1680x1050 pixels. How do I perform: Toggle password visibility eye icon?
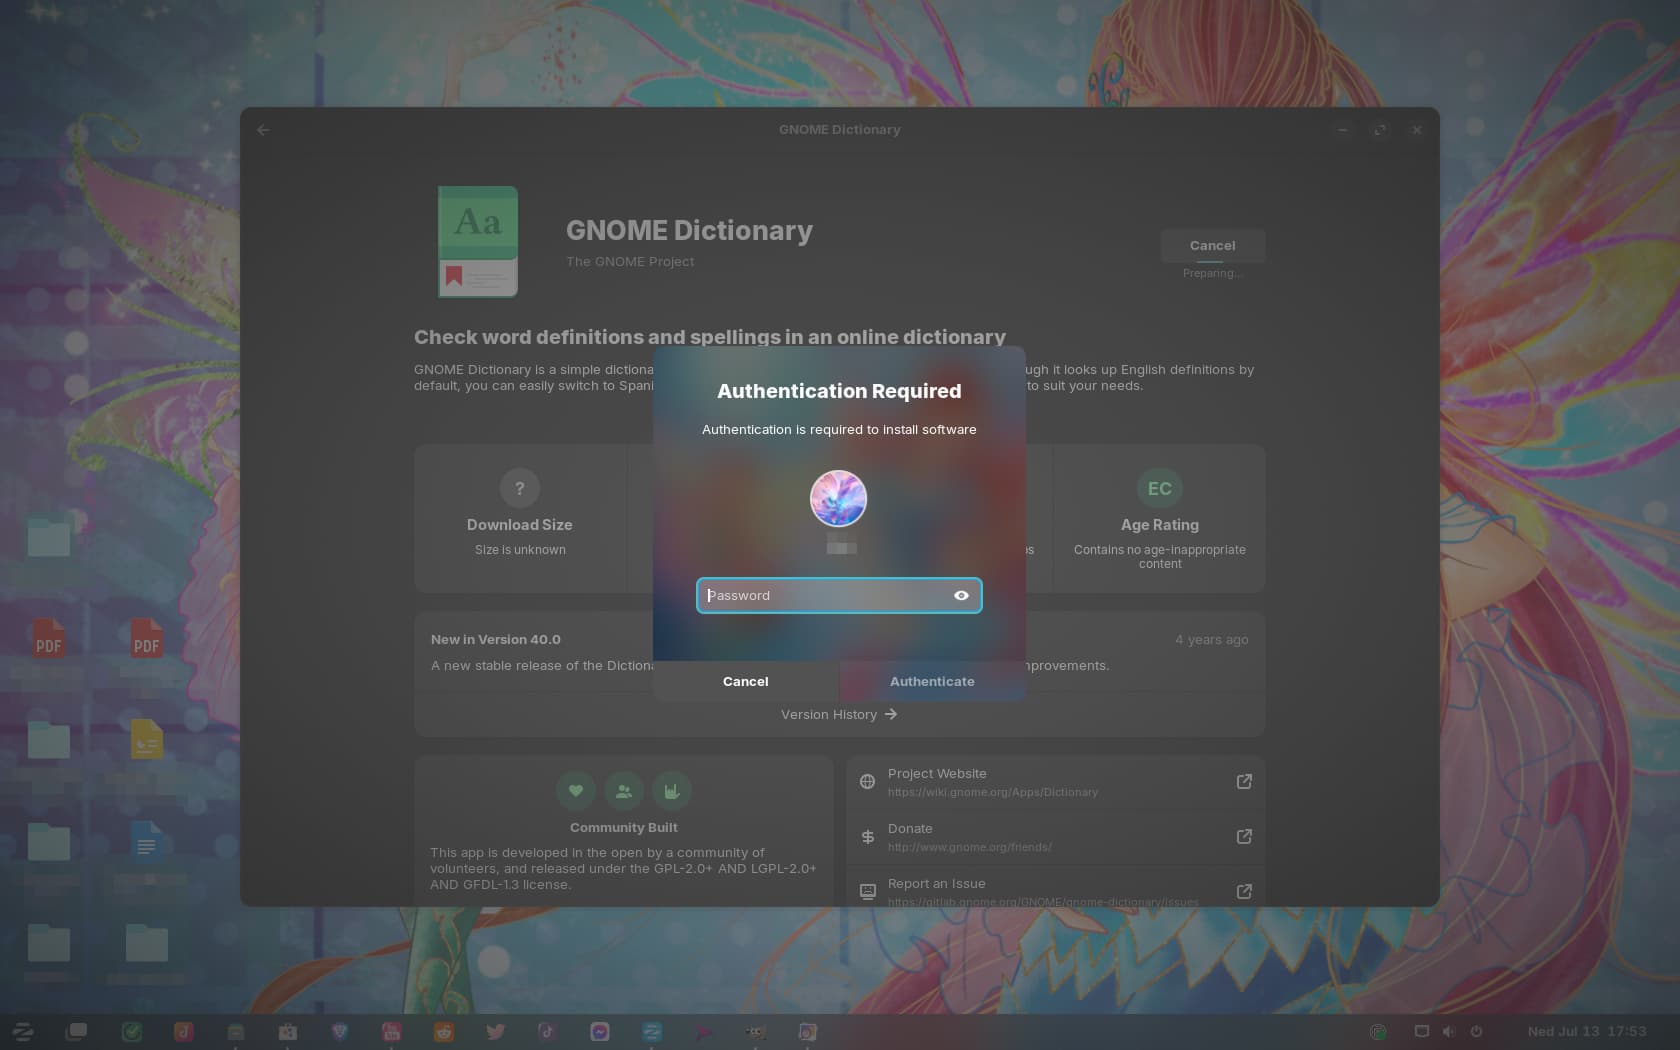(x=961, y=595)
